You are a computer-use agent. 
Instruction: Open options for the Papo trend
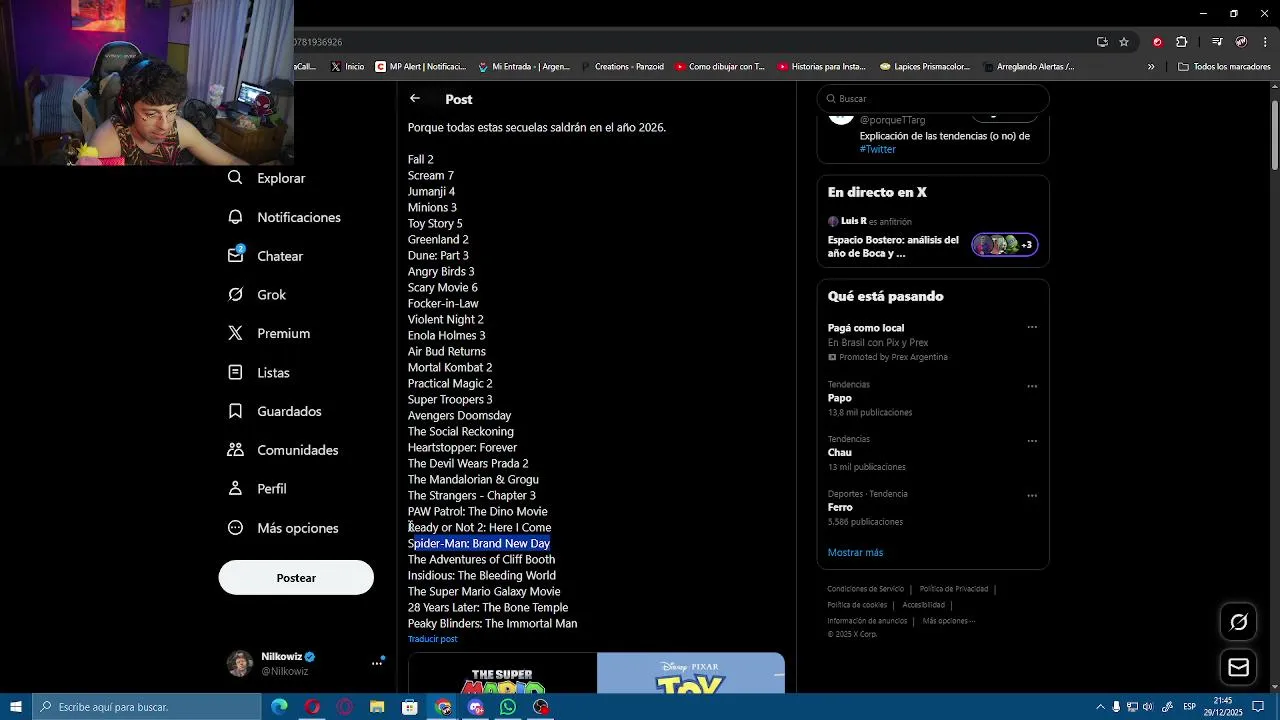tap(1032, 386)
